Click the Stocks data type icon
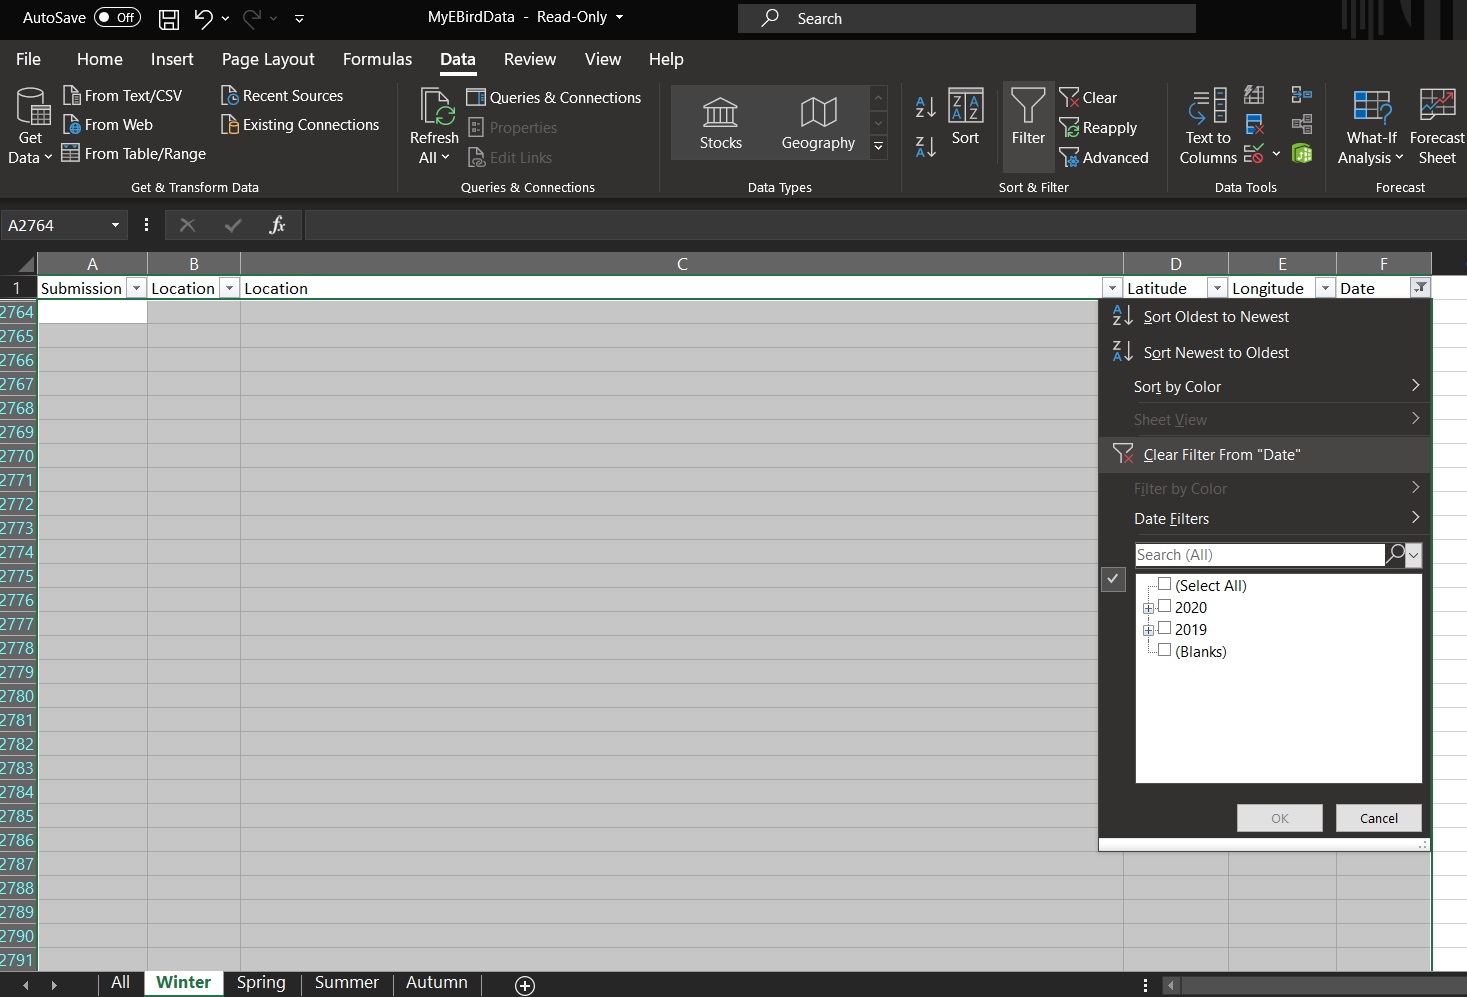Viewport: 1467px width, 997px height. click(x=720, y=113)
